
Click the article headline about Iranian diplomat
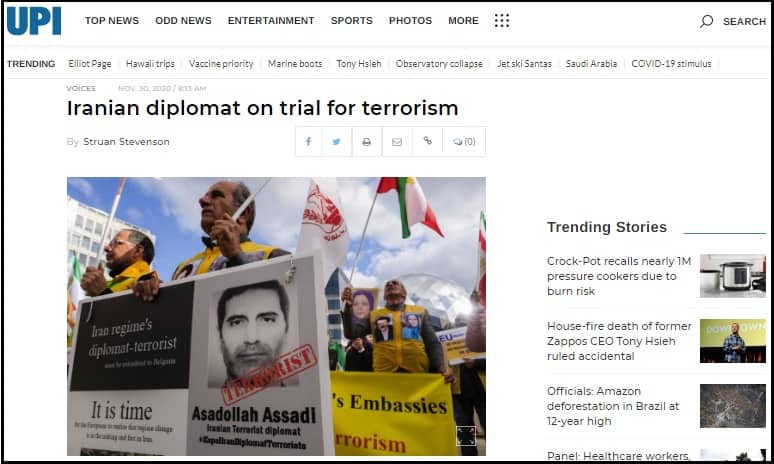click(263, 108)
